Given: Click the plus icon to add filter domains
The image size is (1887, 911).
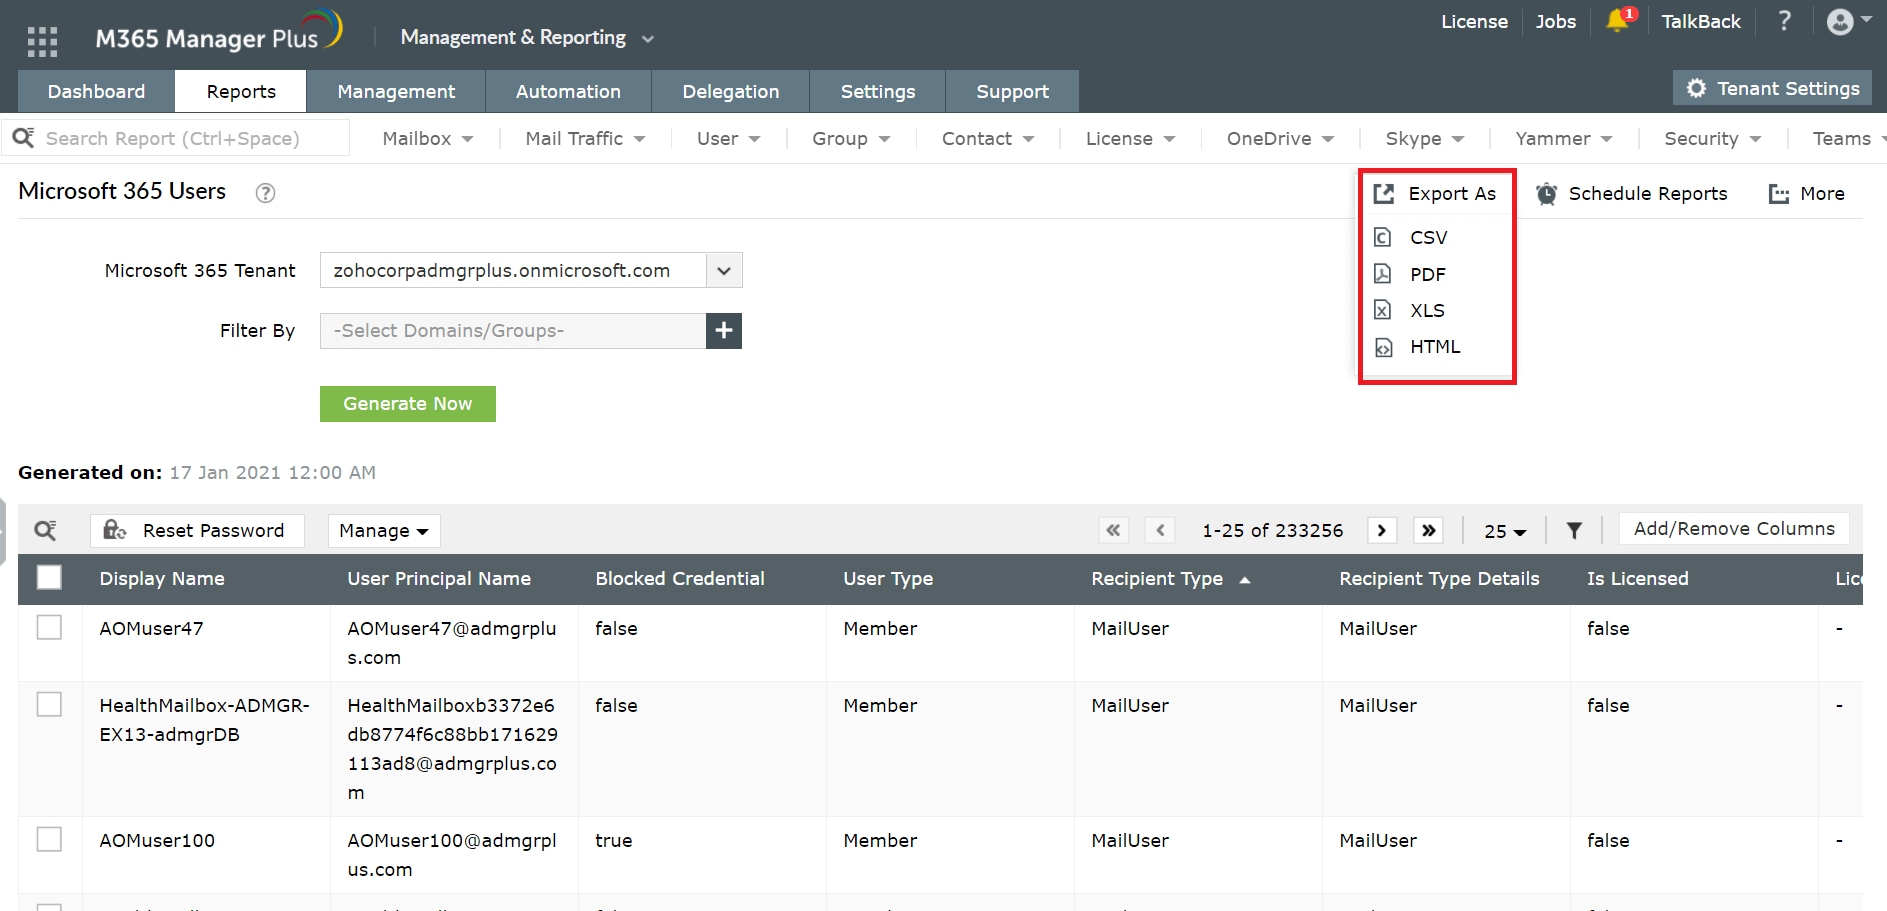Looking at the screenshot, I should pyautogui.click(x=724, y=331).
